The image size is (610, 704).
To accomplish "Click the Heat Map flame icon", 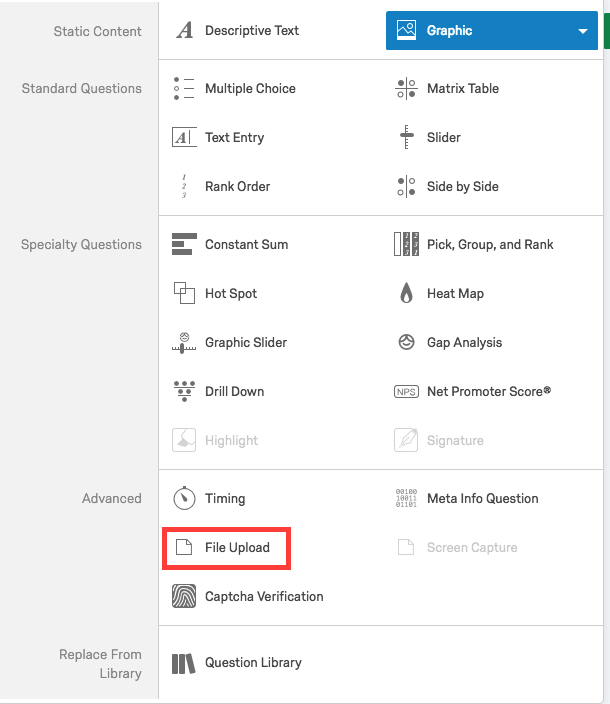I will [406, 293].
